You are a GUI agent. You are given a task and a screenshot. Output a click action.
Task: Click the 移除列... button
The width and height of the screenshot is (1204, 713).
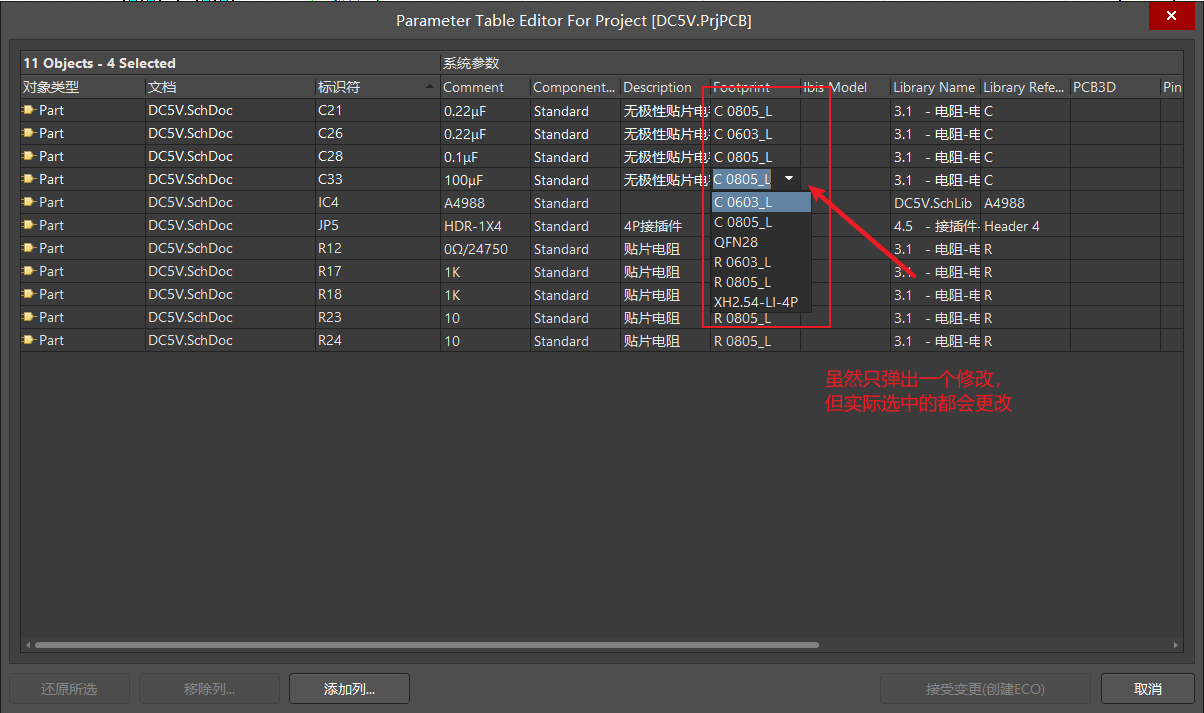[209, 689]
